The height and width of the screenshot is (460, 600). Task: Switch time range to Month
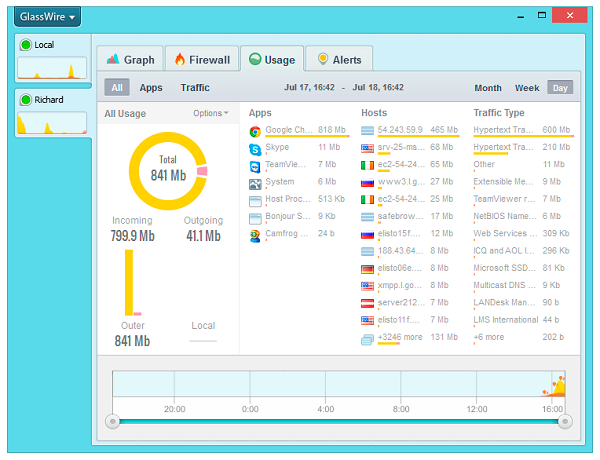[488, 88]
